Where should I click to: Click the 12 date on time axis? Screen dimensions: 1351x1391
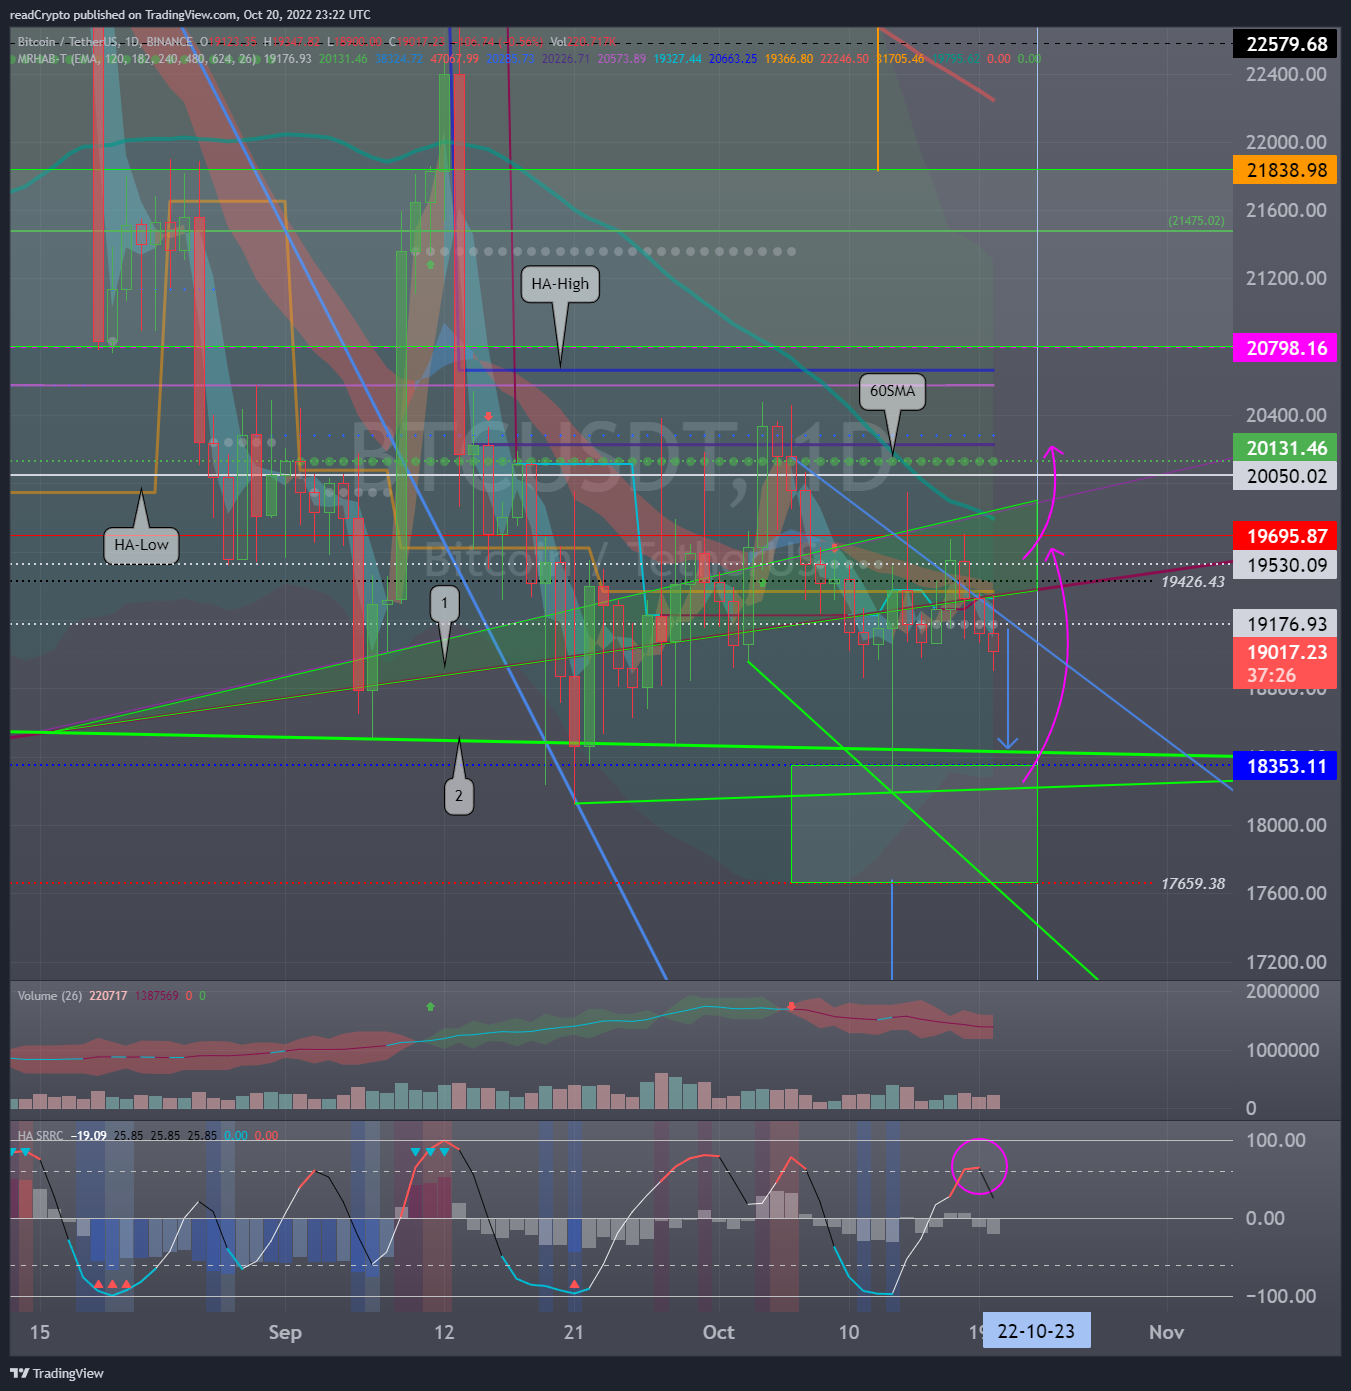tap(444, 1332)
